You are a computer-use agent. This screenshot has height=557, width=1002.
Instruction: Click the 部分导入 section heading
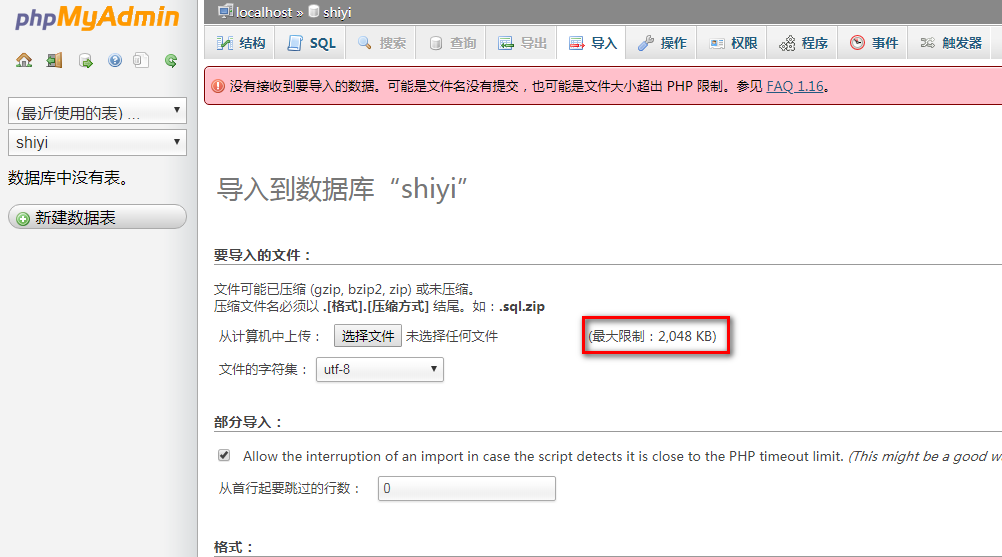pyautogui.click(x=248, y=422)
